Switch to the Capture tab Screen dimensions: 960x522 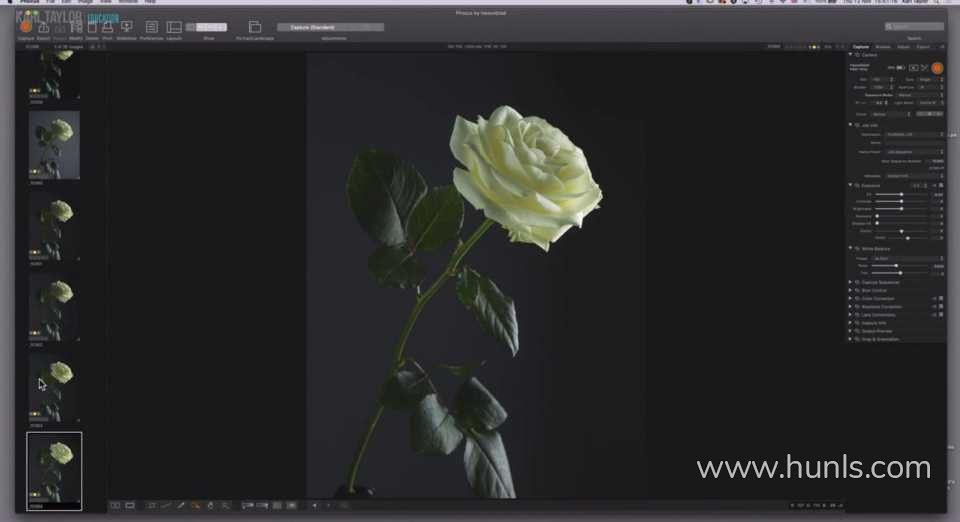pyautogui.click(x=861, y=47)
